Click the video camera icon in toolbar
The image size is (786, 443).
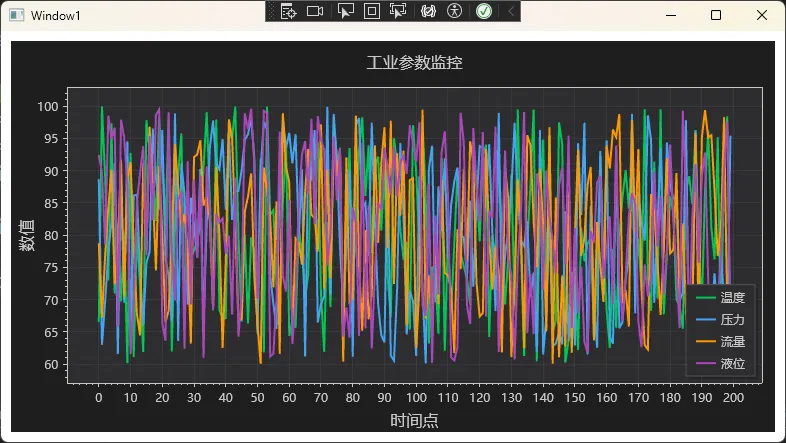click(x=315, y=11)
